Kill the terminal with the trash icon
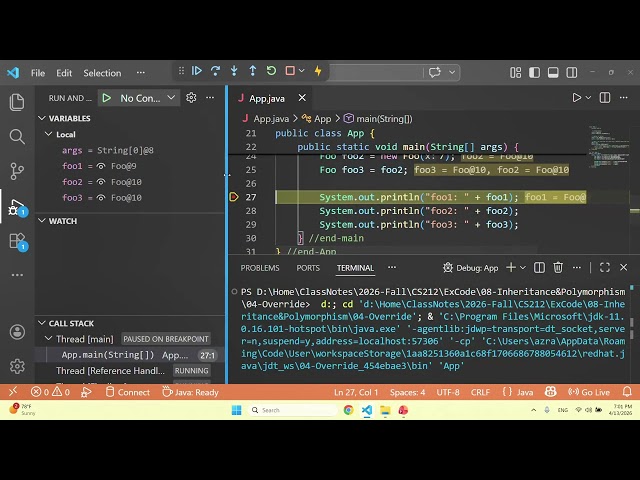 [558, 267]
